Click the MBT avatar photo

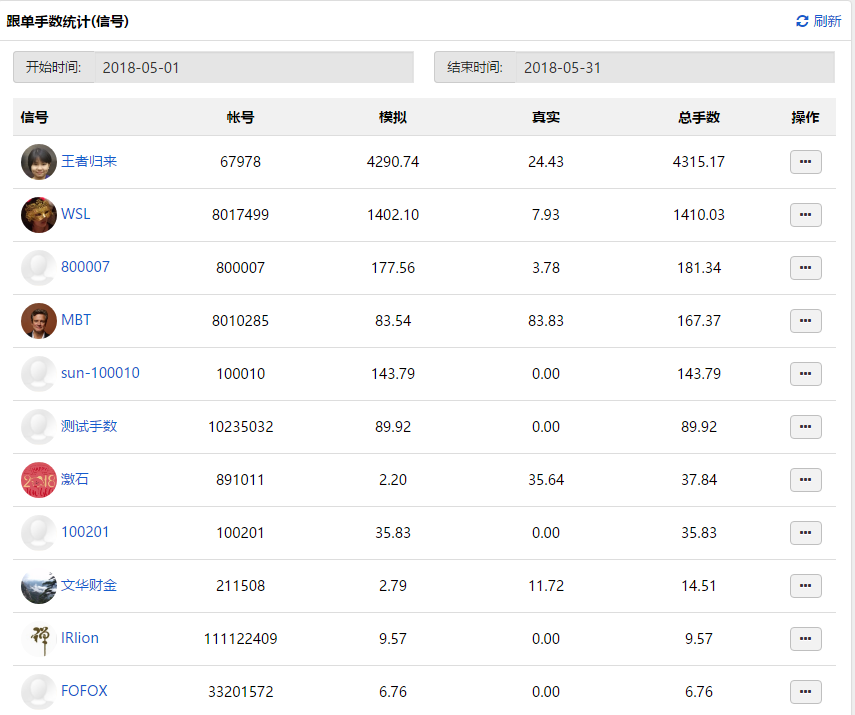(x=39, y=321)
